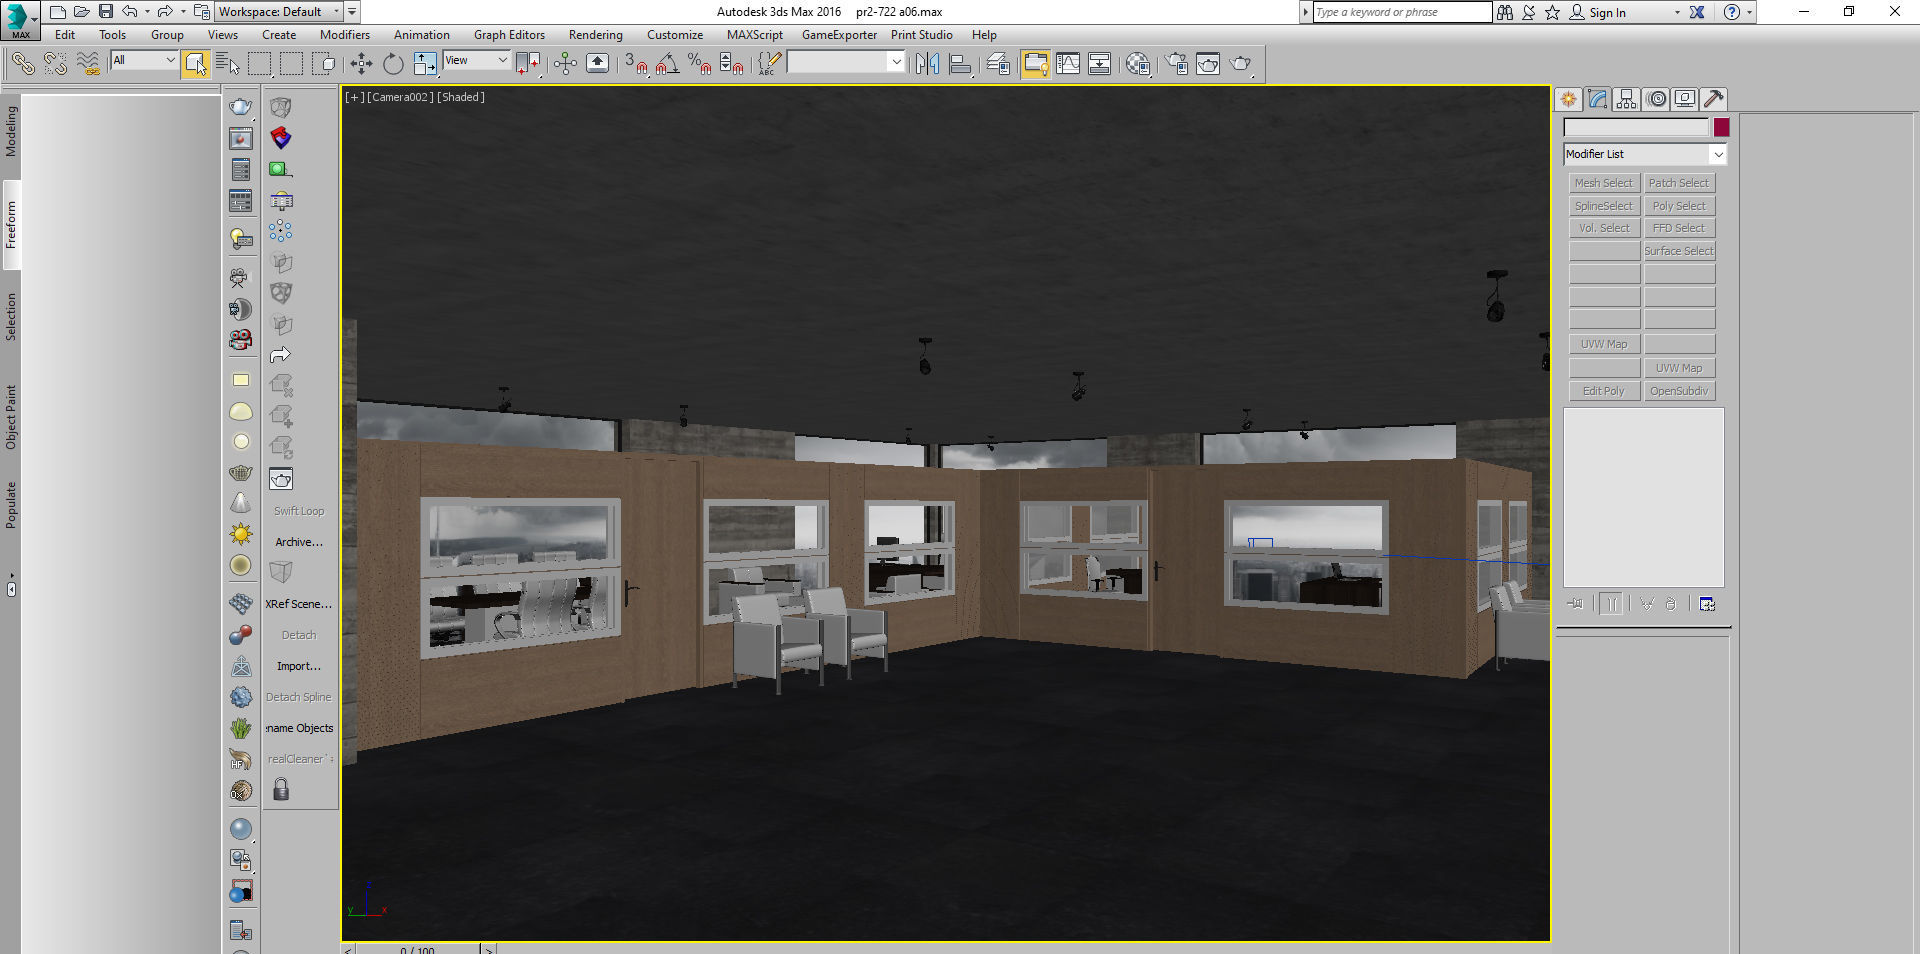
Task: Open the Edit menu
Action: pyautogui.click(x=65, y=35)
